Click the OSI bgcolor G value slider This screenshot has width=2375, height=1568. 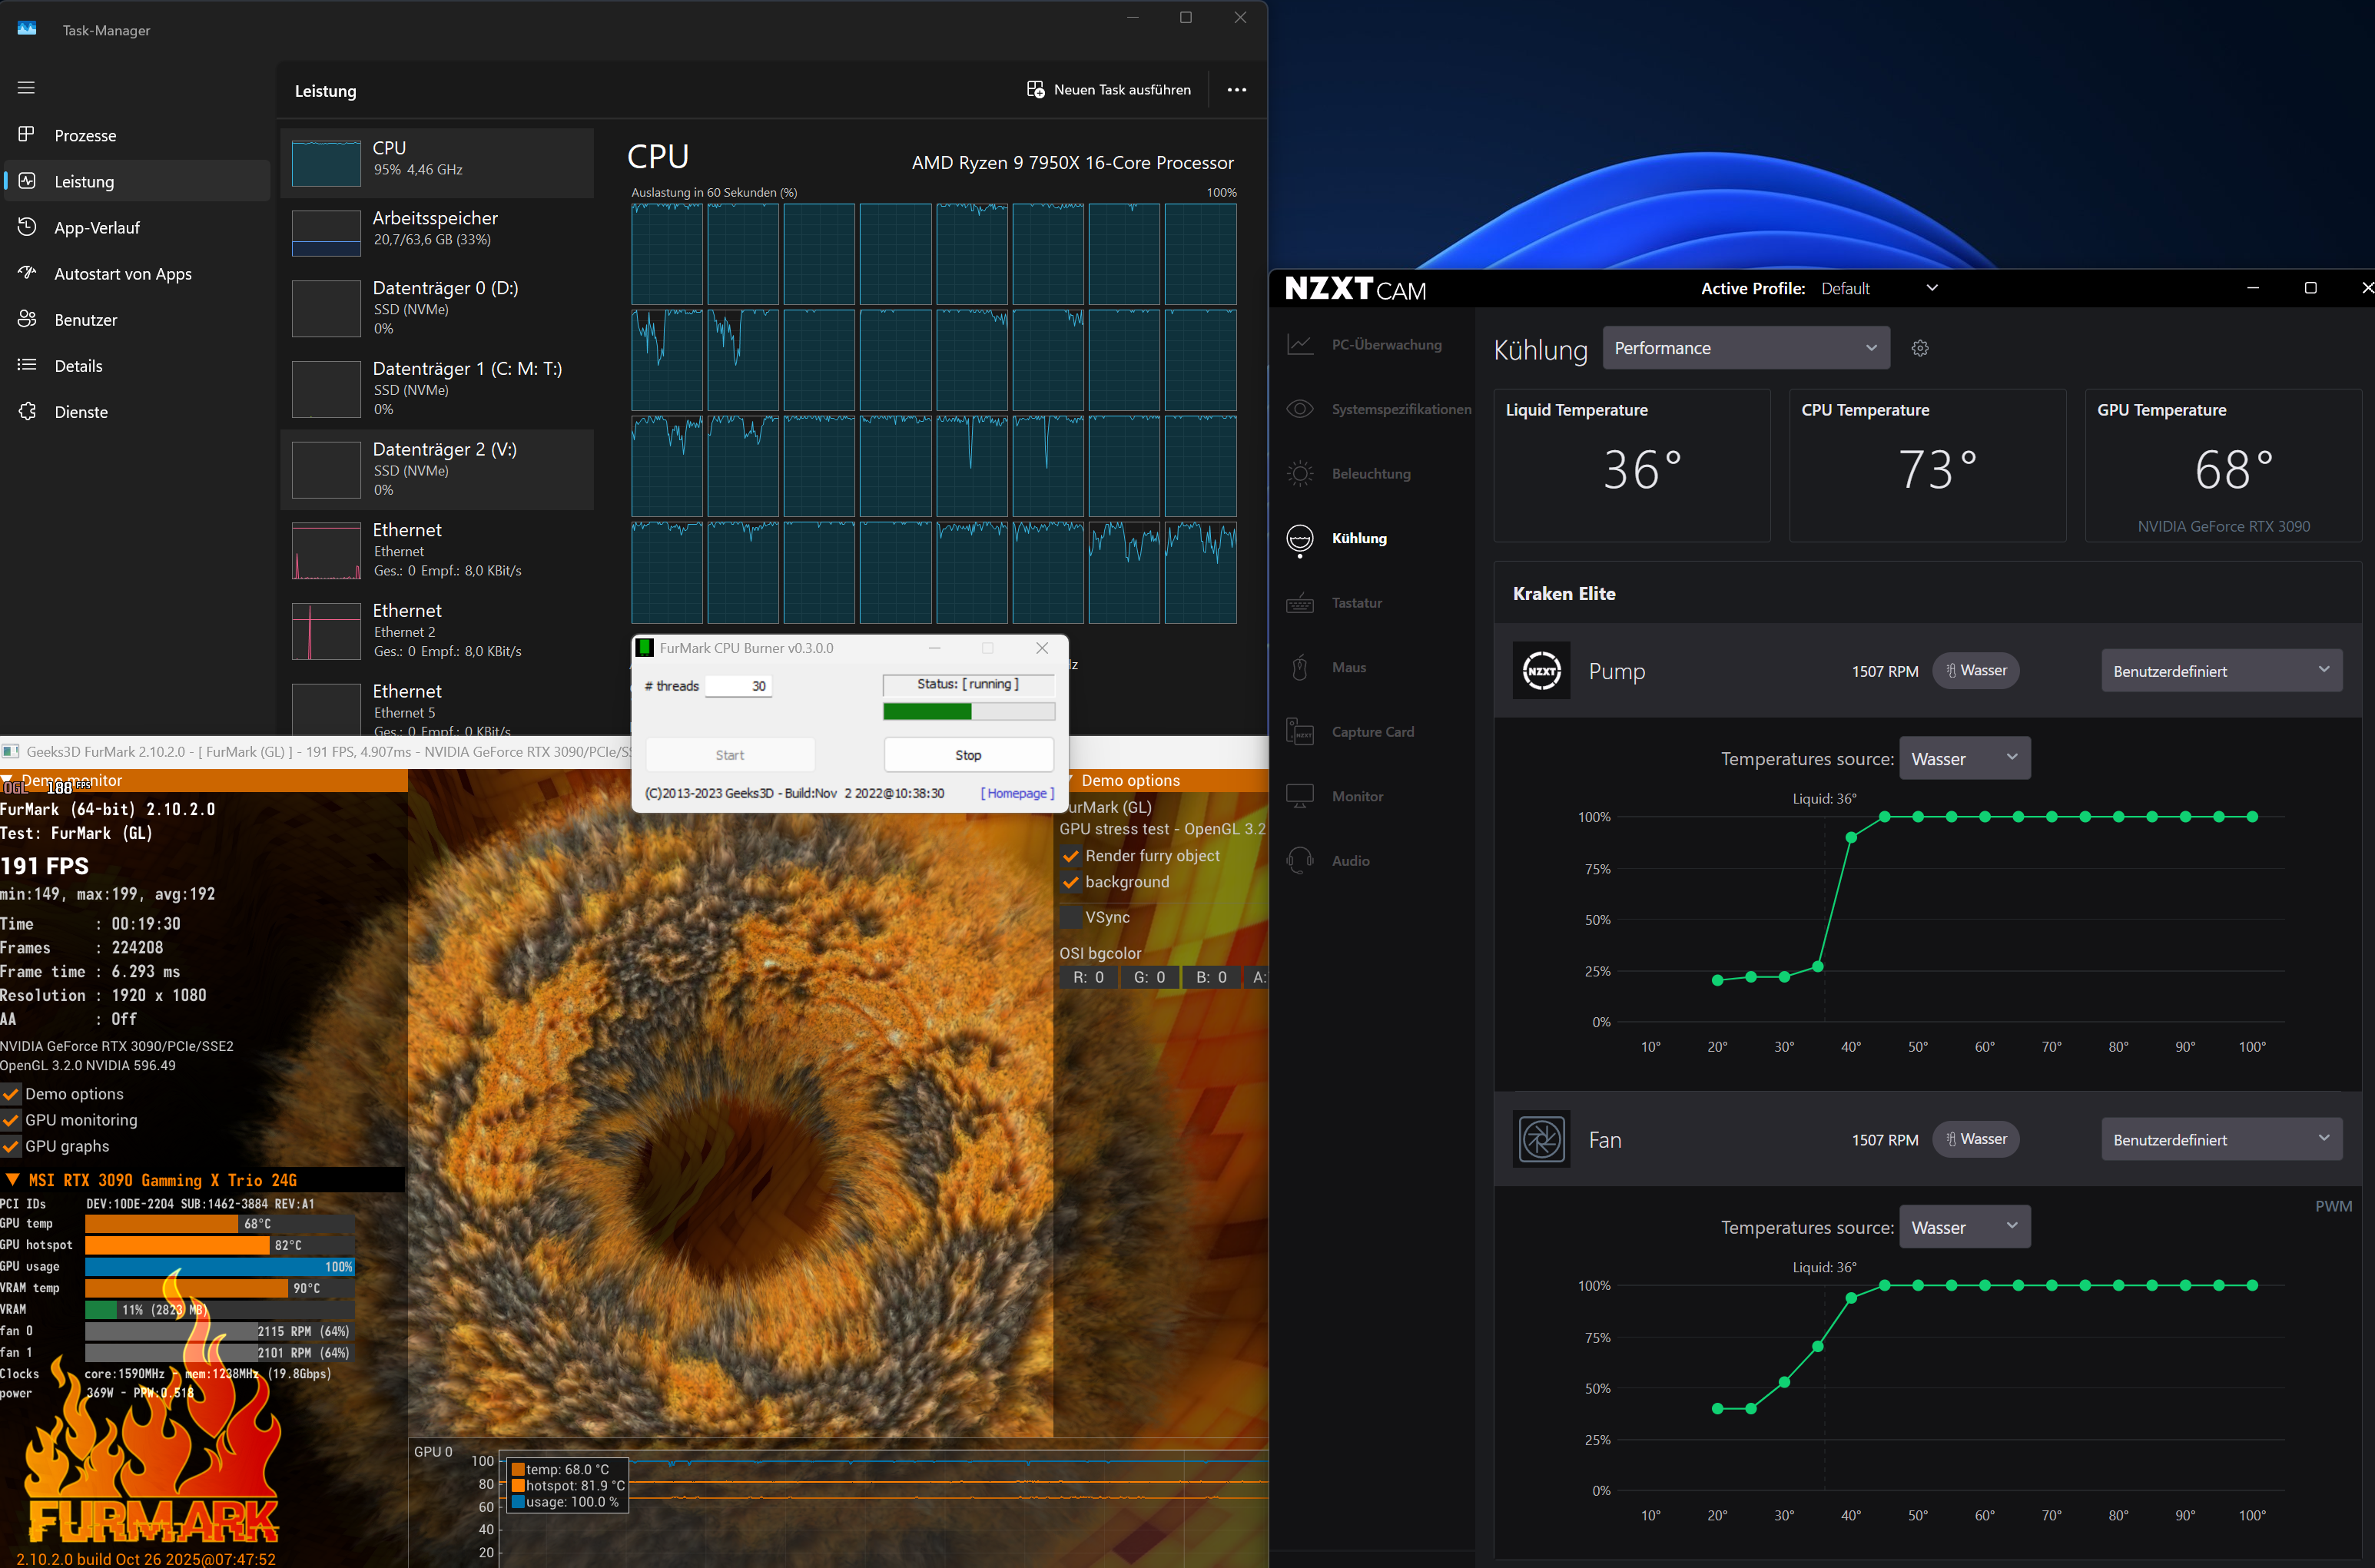pyautogui.click(x=1149, y=977)
